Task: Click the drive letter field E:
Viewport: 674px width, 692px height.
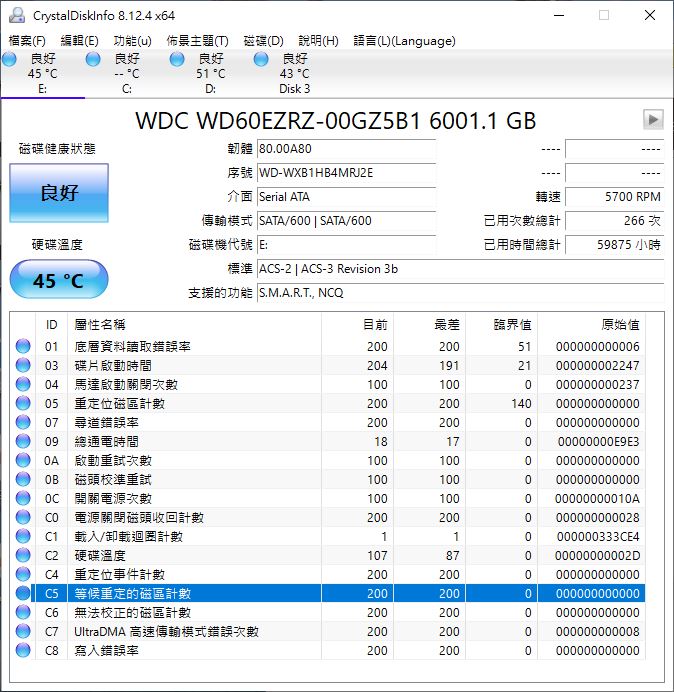Action: tap(346, 244)
